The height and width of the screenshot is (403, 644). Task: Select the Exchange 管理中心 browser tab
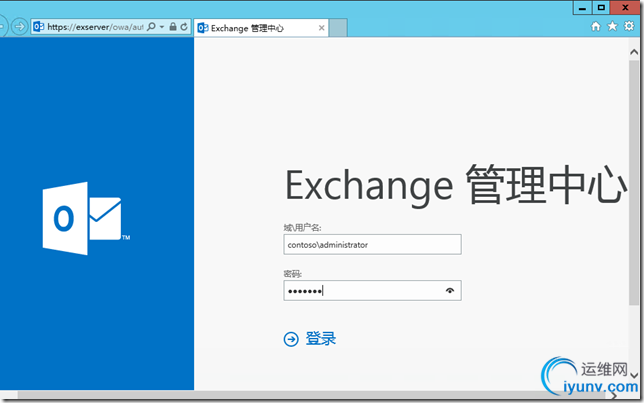[261, 28]
